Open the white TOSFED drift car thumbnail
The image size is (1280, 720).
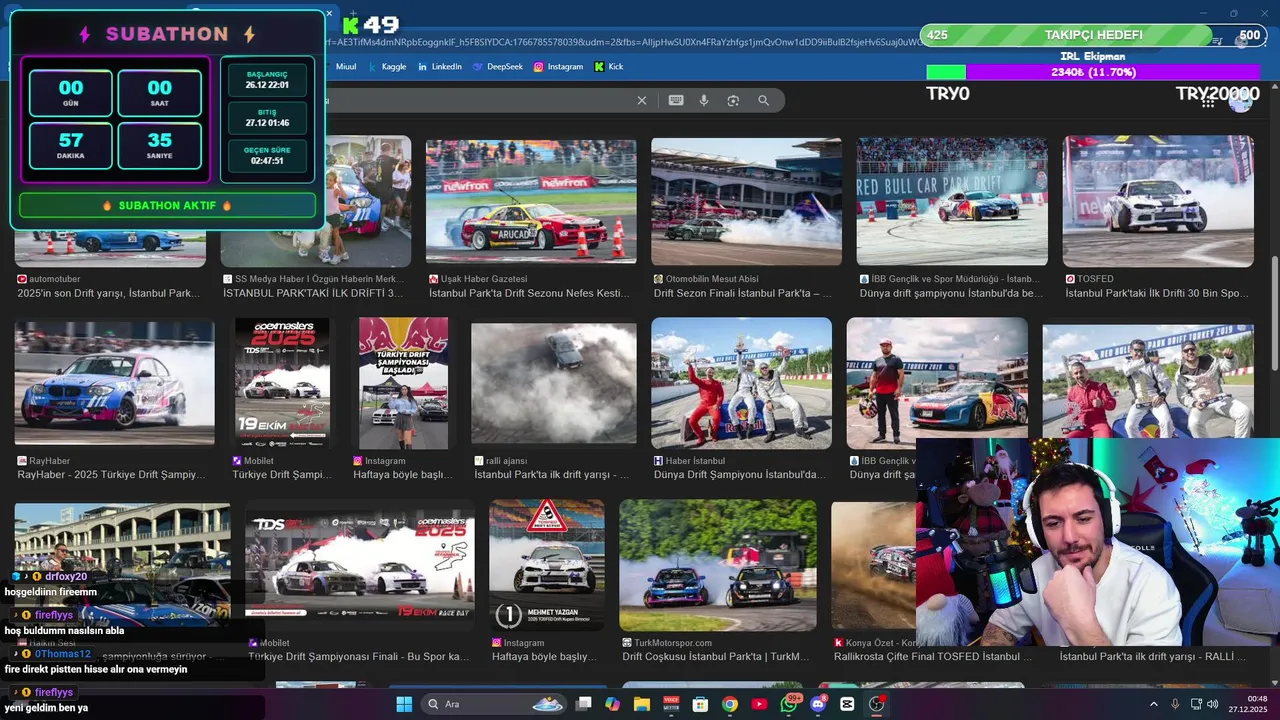1158,201
